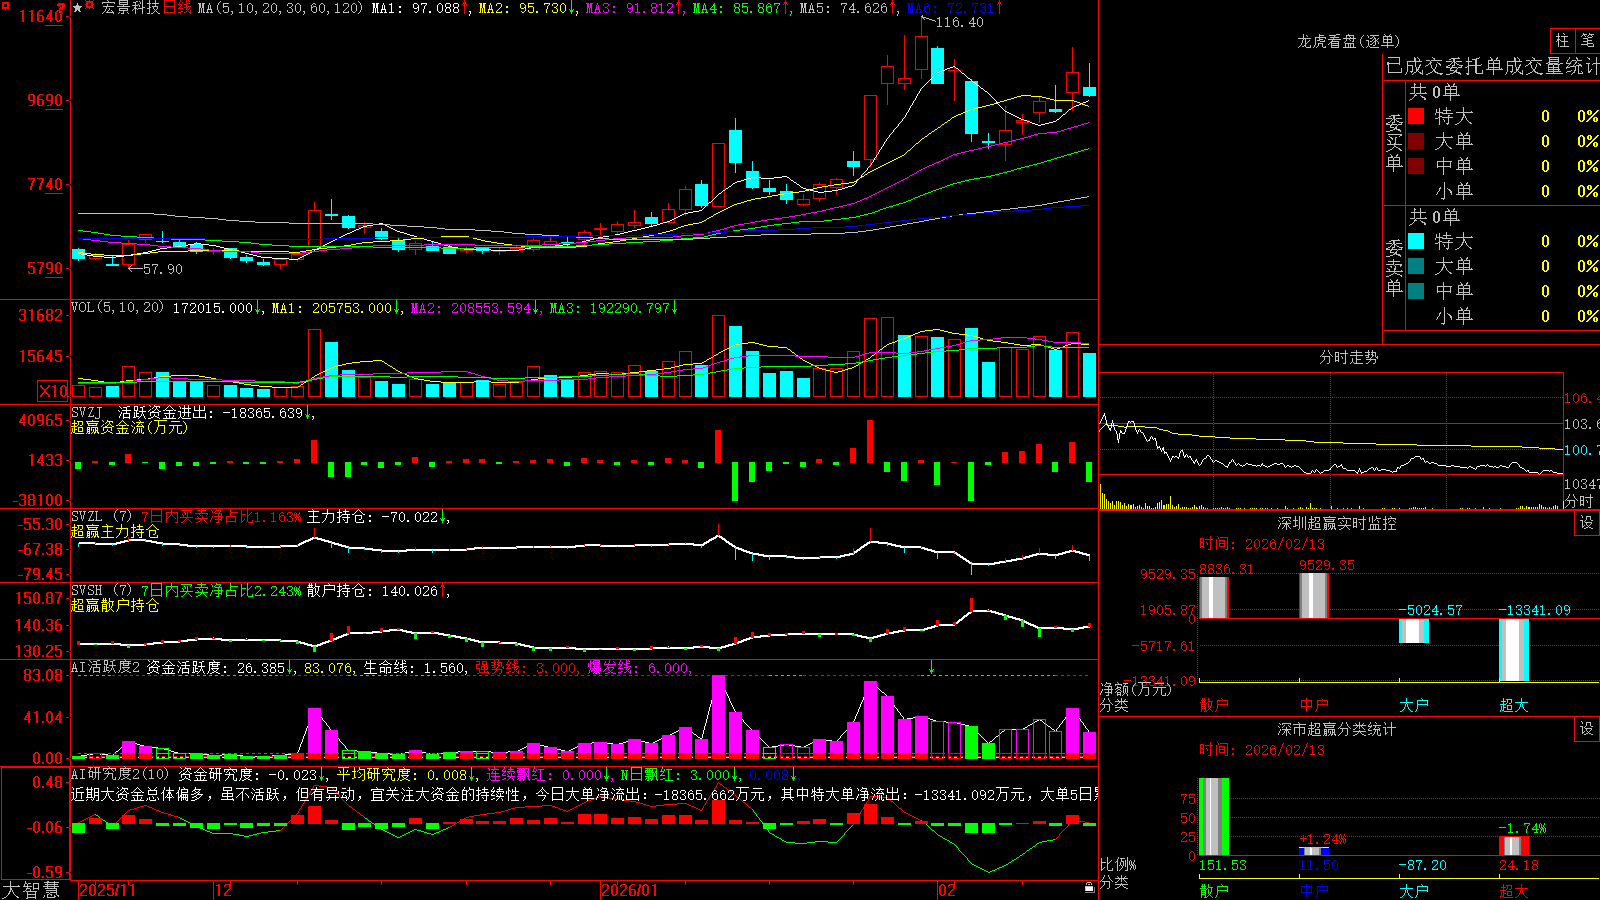This screenshot has height=900, width=1600.
Task: Switch Dragon-Tiger panel to 柱 bar view
Action: tap(1562, 41)
